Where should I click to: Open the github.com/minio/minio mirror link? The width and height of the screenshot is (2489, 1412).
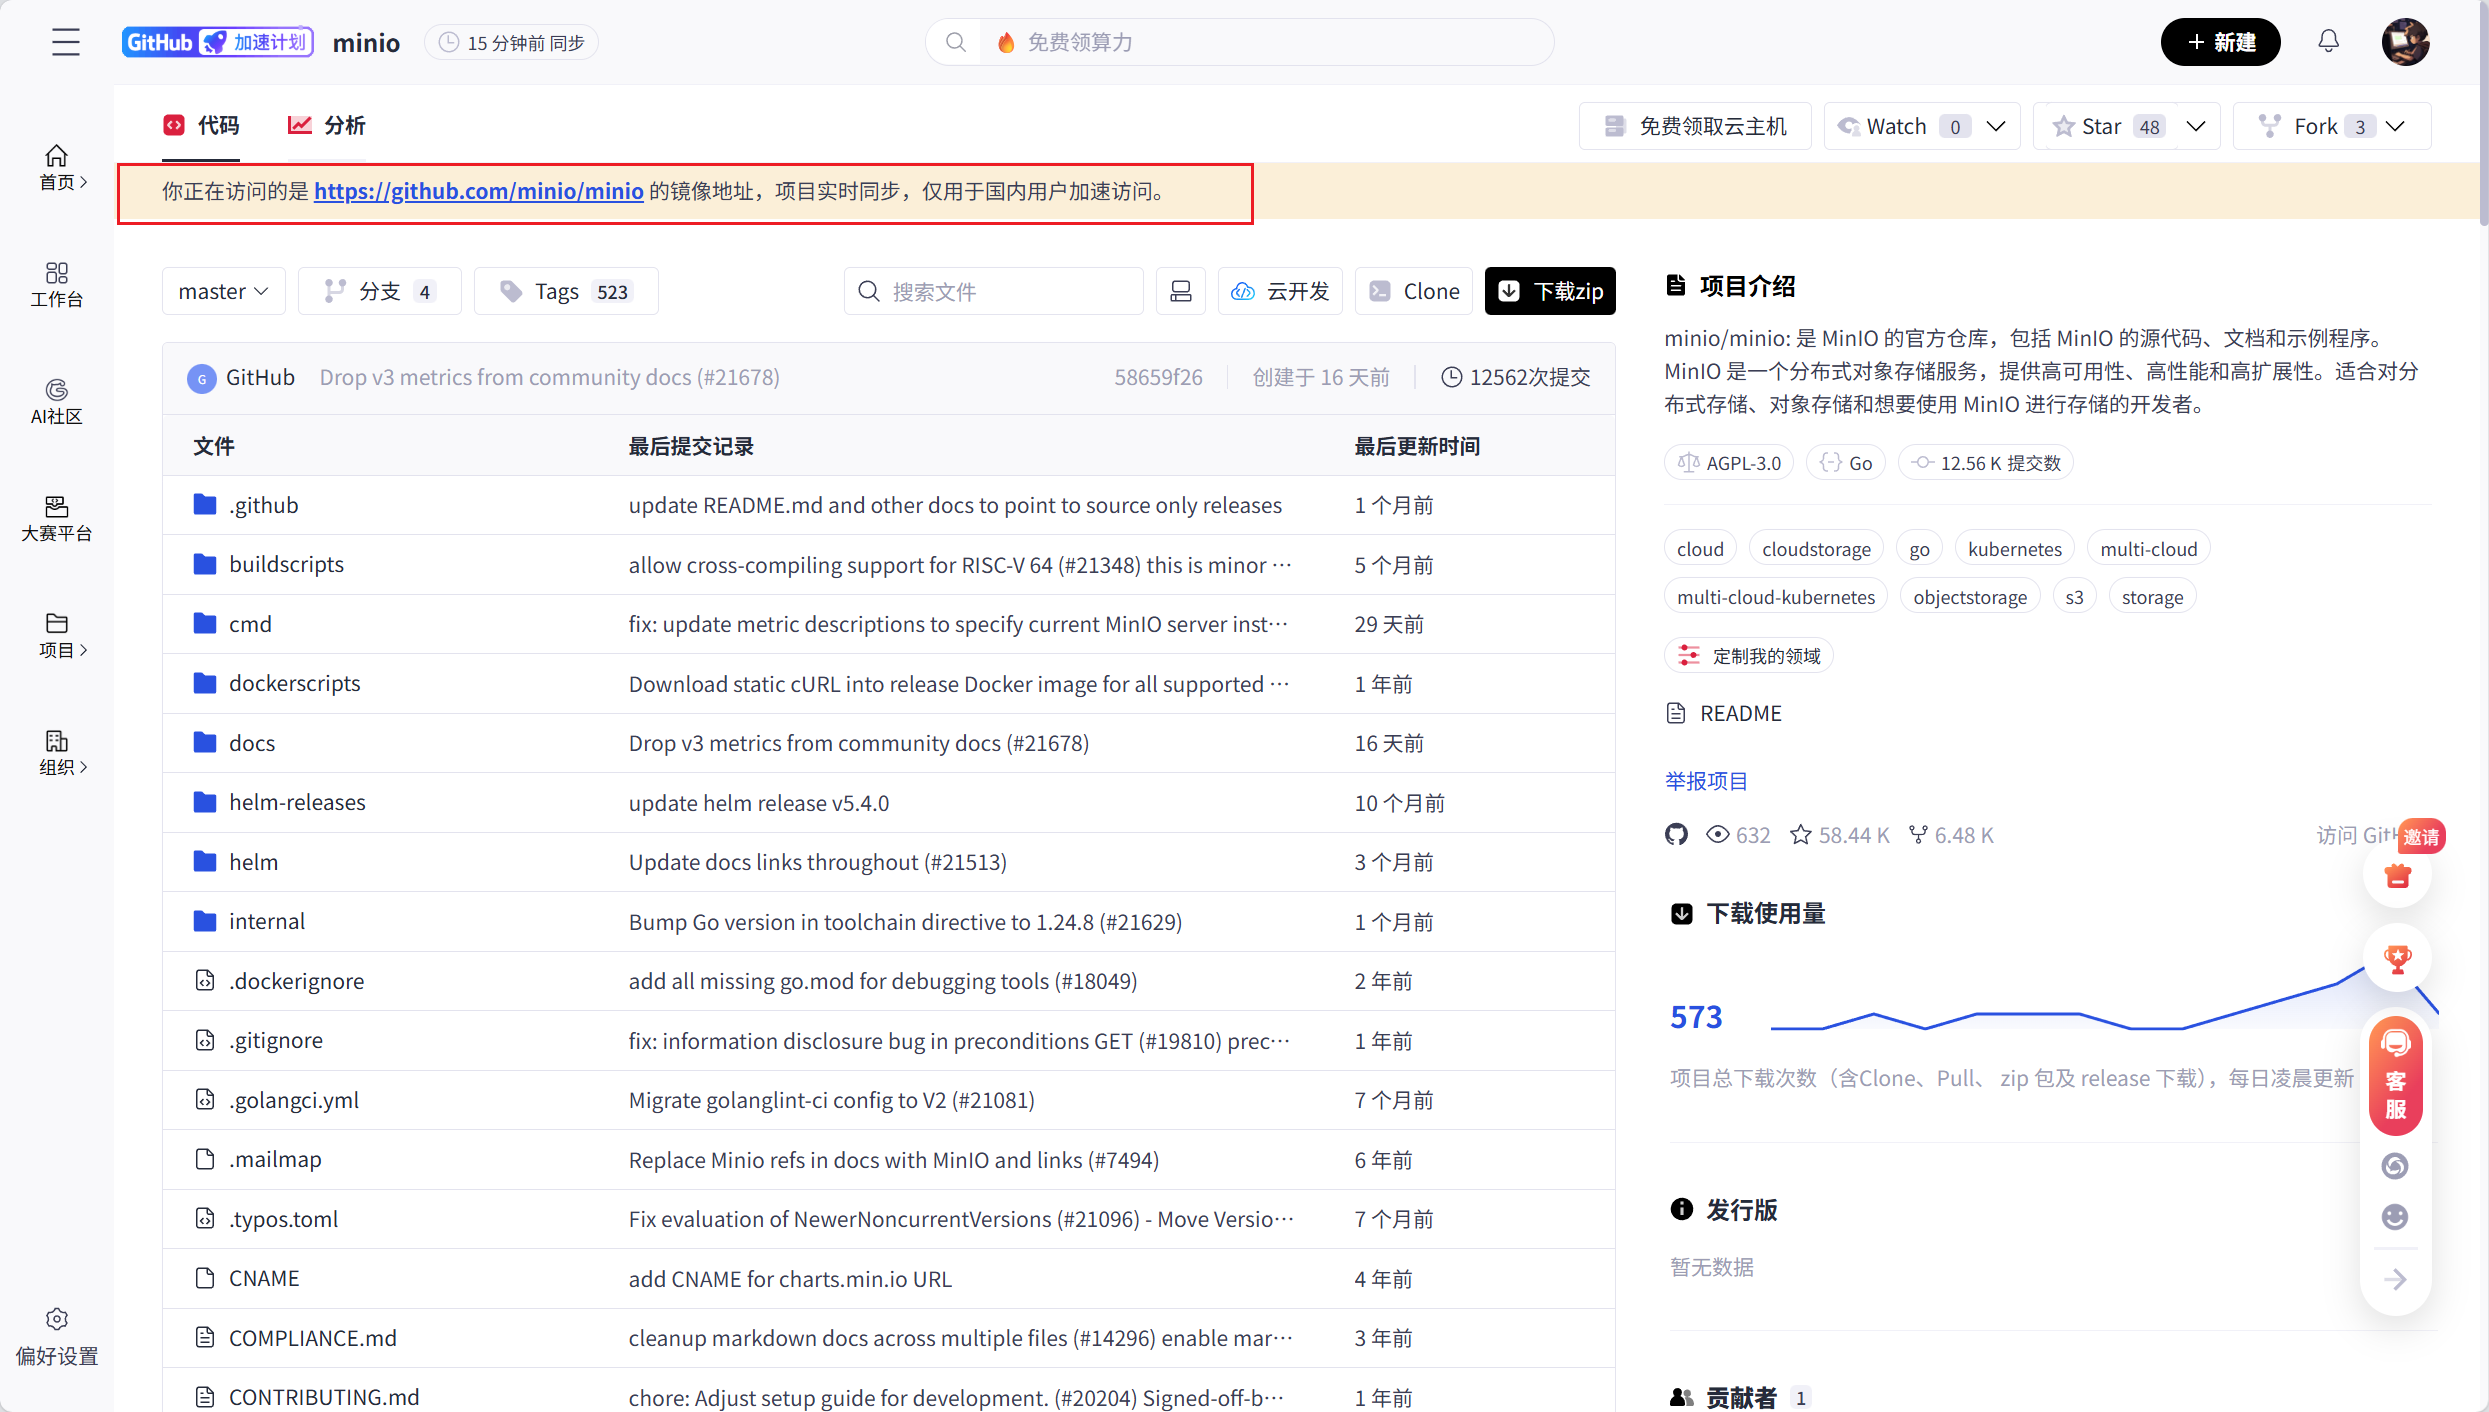pyautogui.click(x=478, y=191)
